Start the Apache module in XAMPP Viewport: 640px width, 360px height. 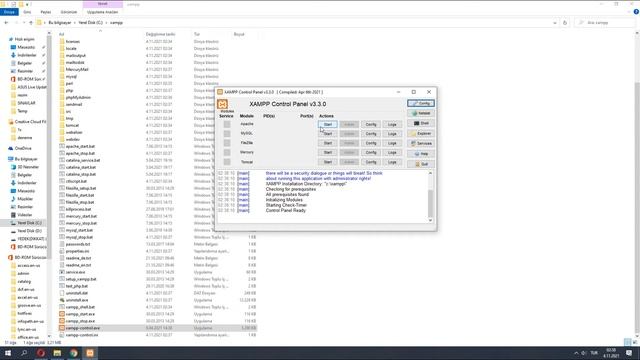tap(328, 124)
